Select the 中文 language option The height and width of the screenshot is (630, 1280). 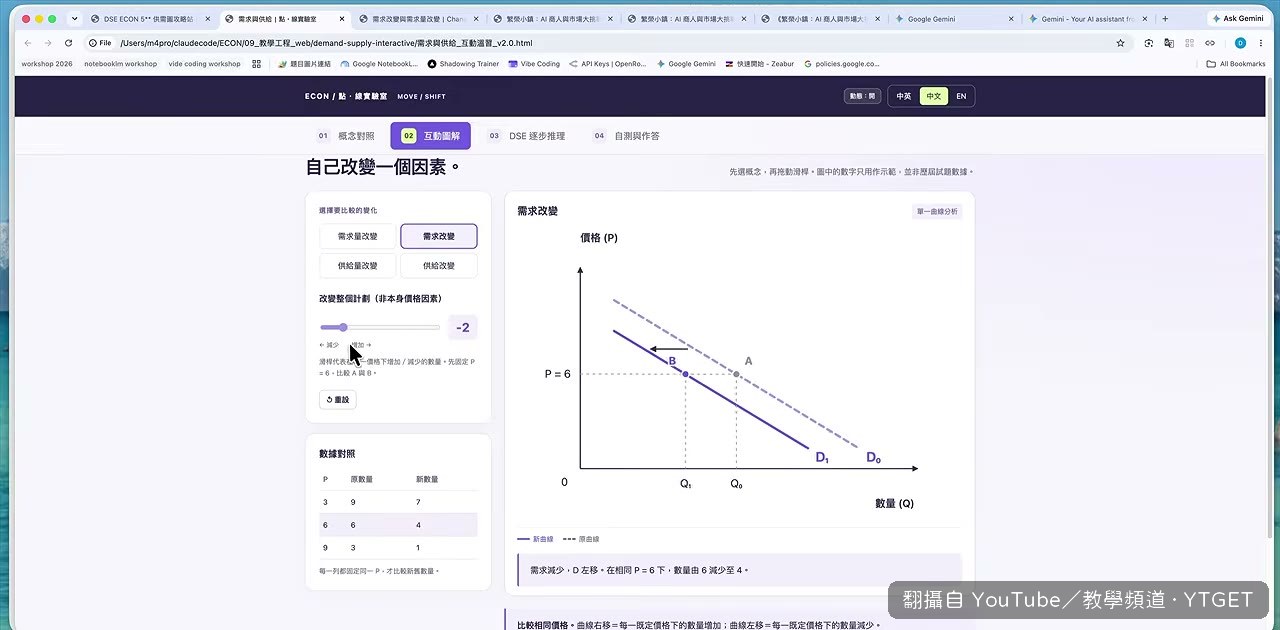click(x=933, y=96)
